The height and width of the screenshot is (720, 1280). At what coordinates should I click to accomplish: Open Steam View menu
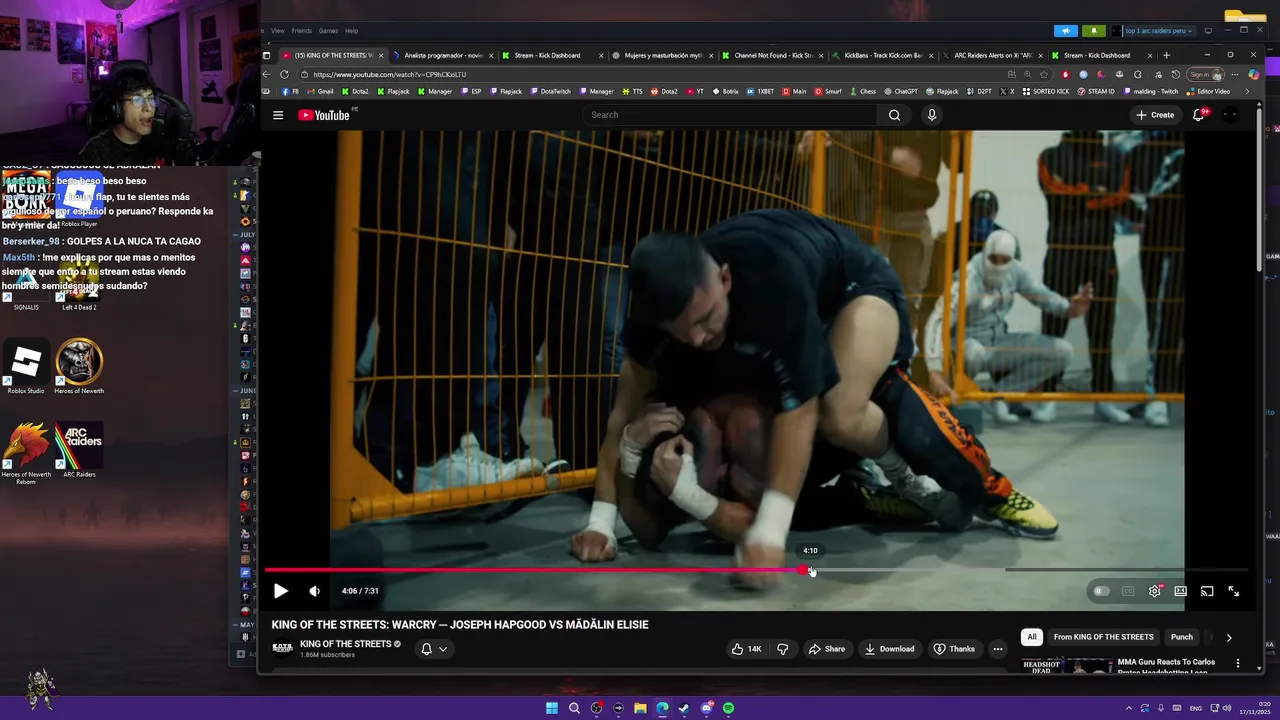[x=278, y=31]
